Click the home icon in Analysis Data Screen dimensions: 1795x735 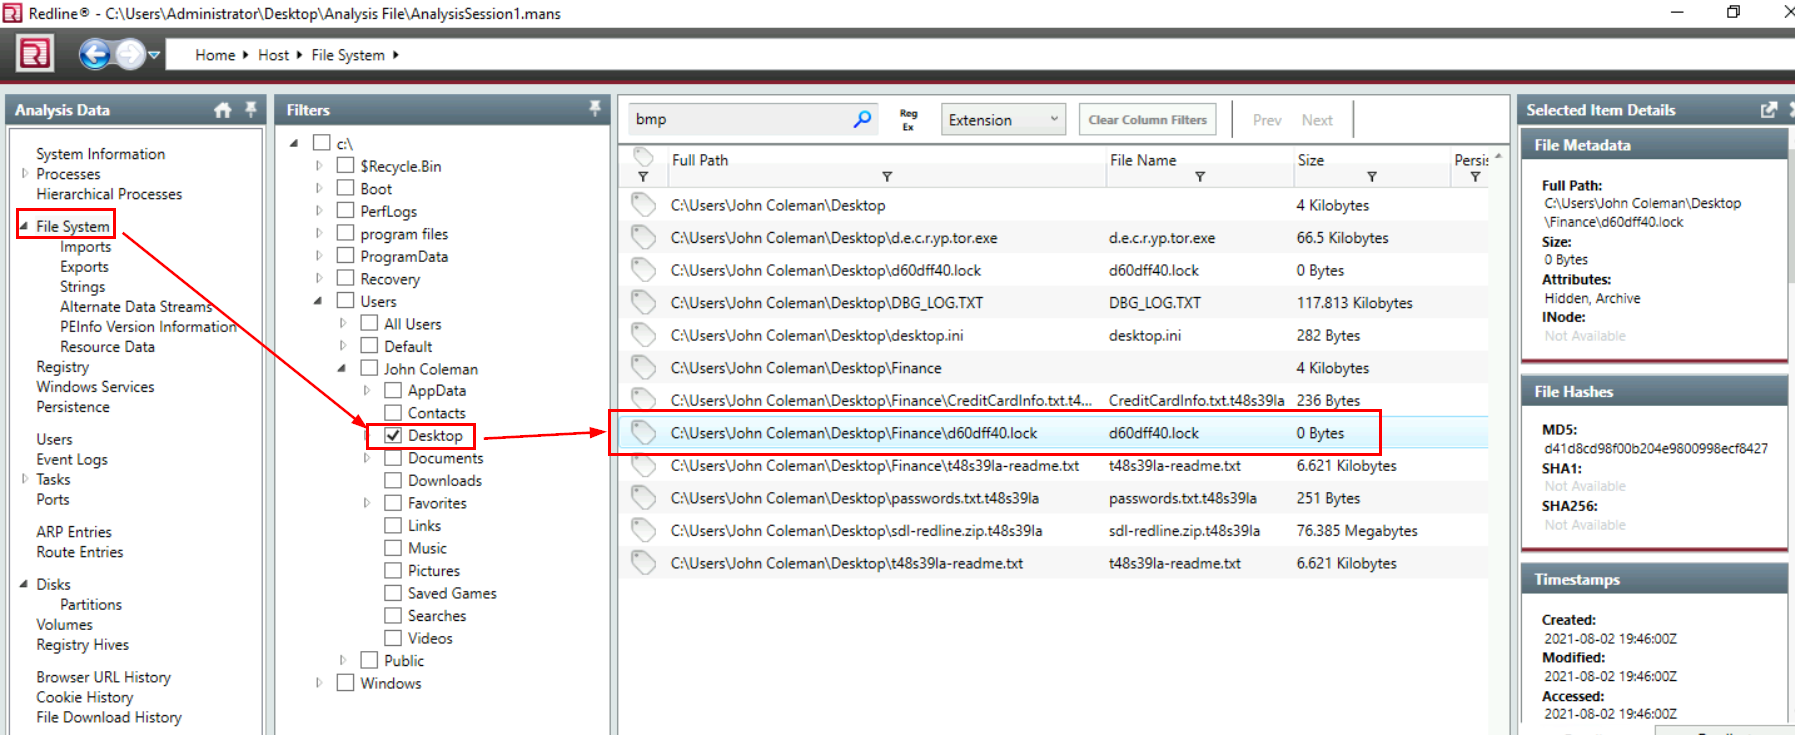pyautogui.click(x=222, y=110)
